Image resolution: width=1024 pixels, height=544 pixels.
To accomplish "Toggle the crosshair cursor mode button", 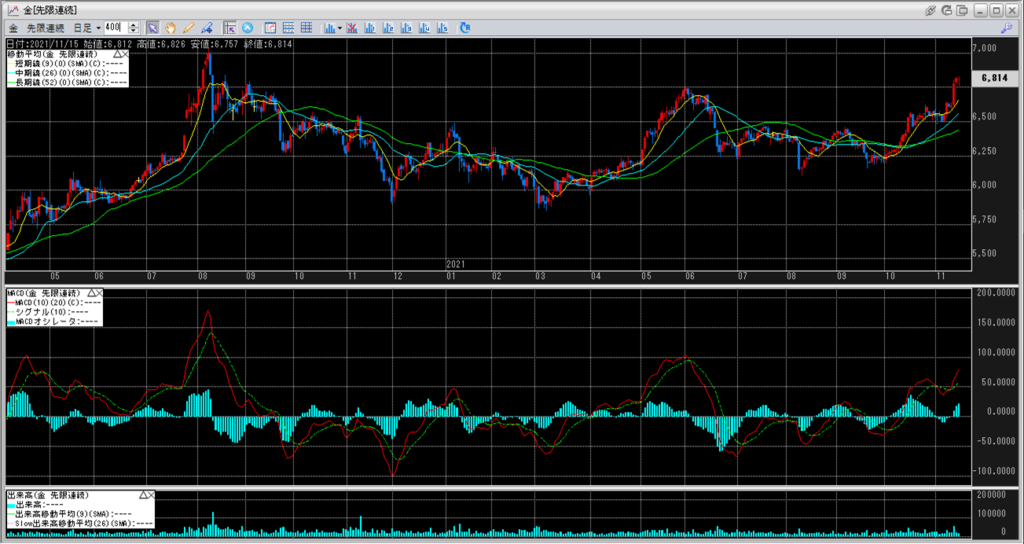I will click(230, 27).
